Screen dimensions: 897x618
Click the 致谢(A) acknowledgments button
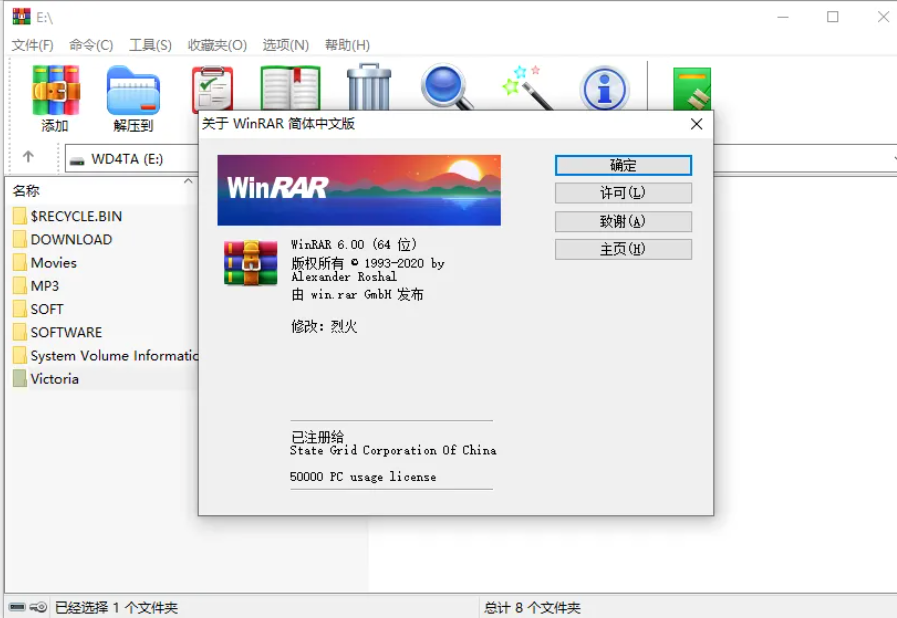click(623, 221)
